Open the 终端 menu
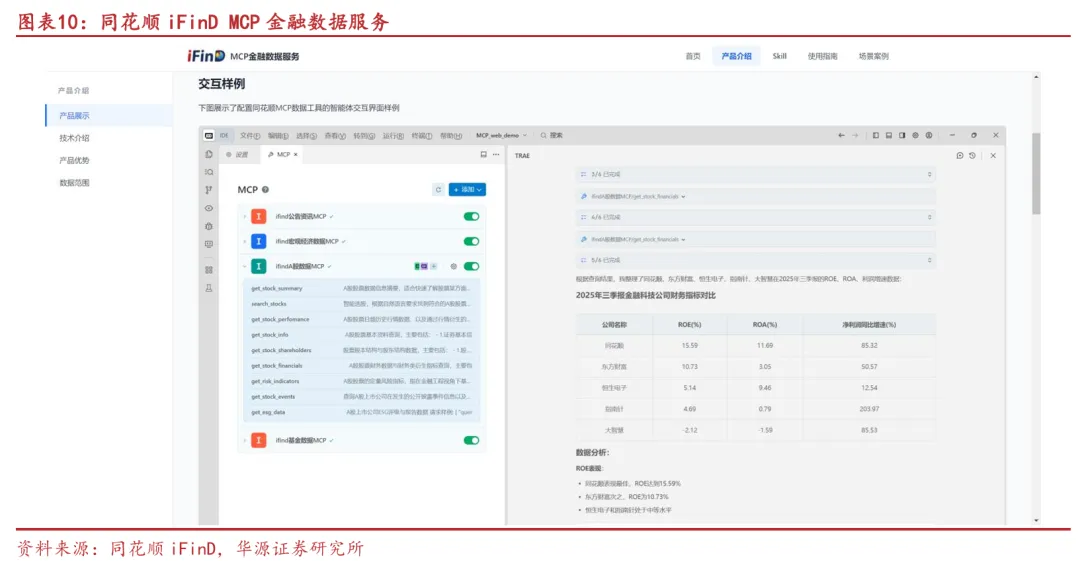The width and height of the screenshot is (1080, 561). (422, 136)
